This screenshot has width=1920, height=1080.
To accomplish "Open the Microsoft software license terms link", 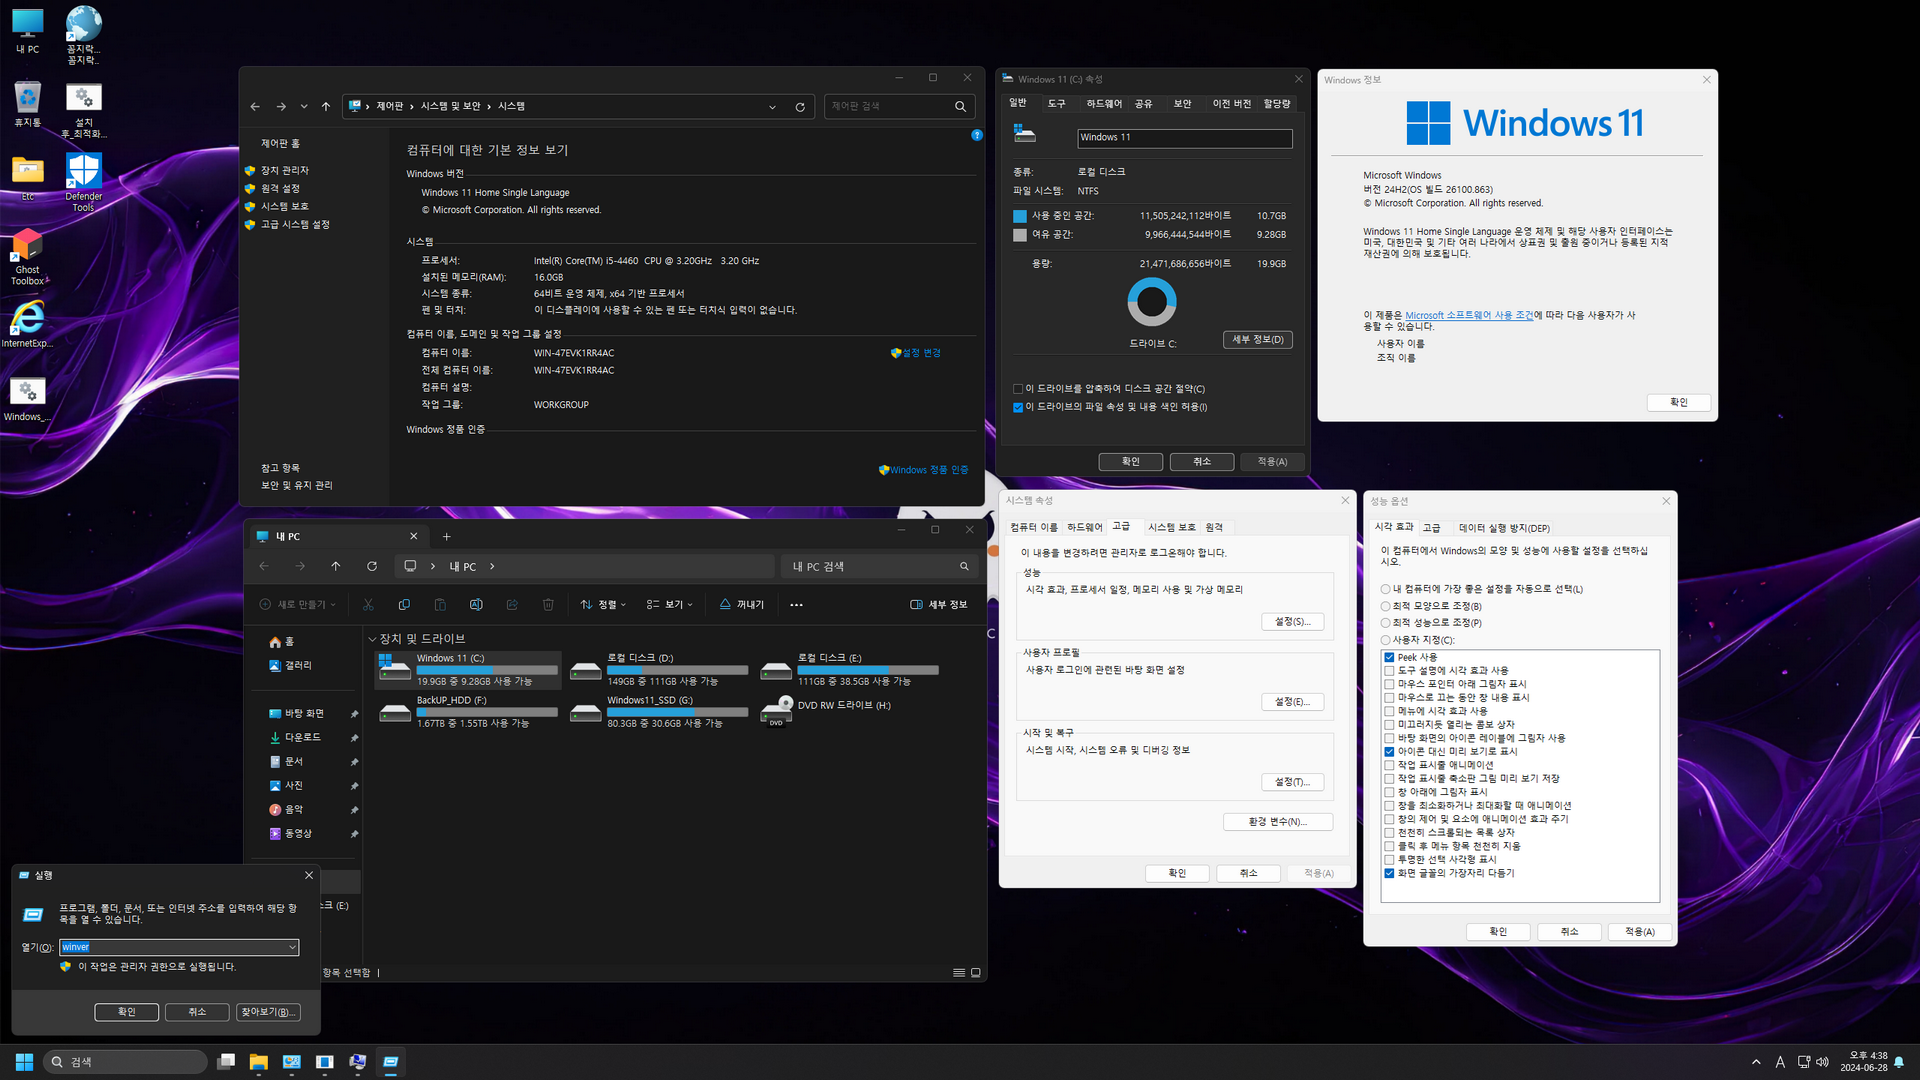I will 1468,315.
